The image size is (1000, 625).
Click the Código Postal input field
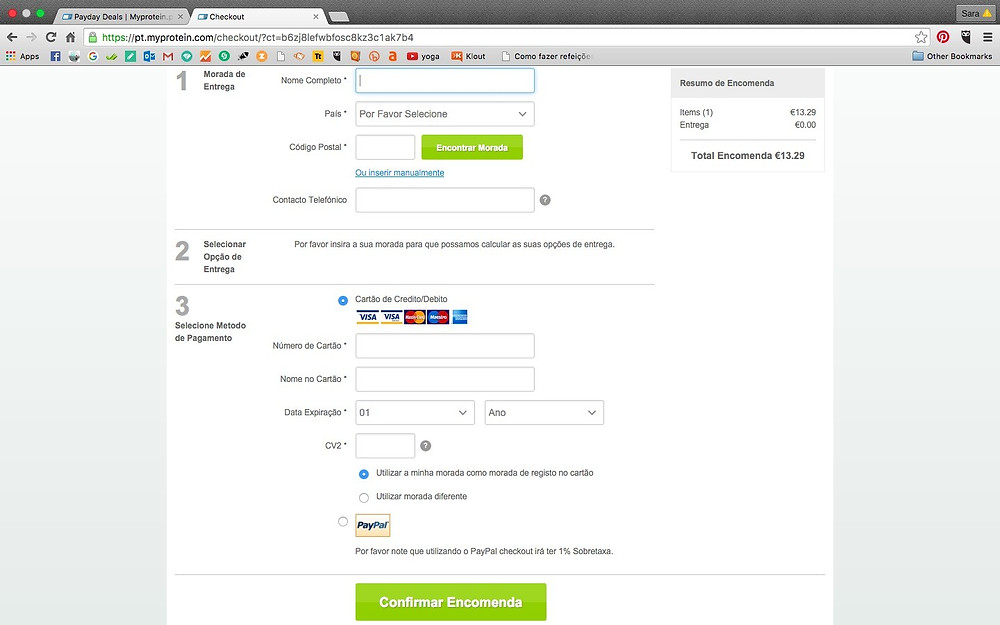385,147
